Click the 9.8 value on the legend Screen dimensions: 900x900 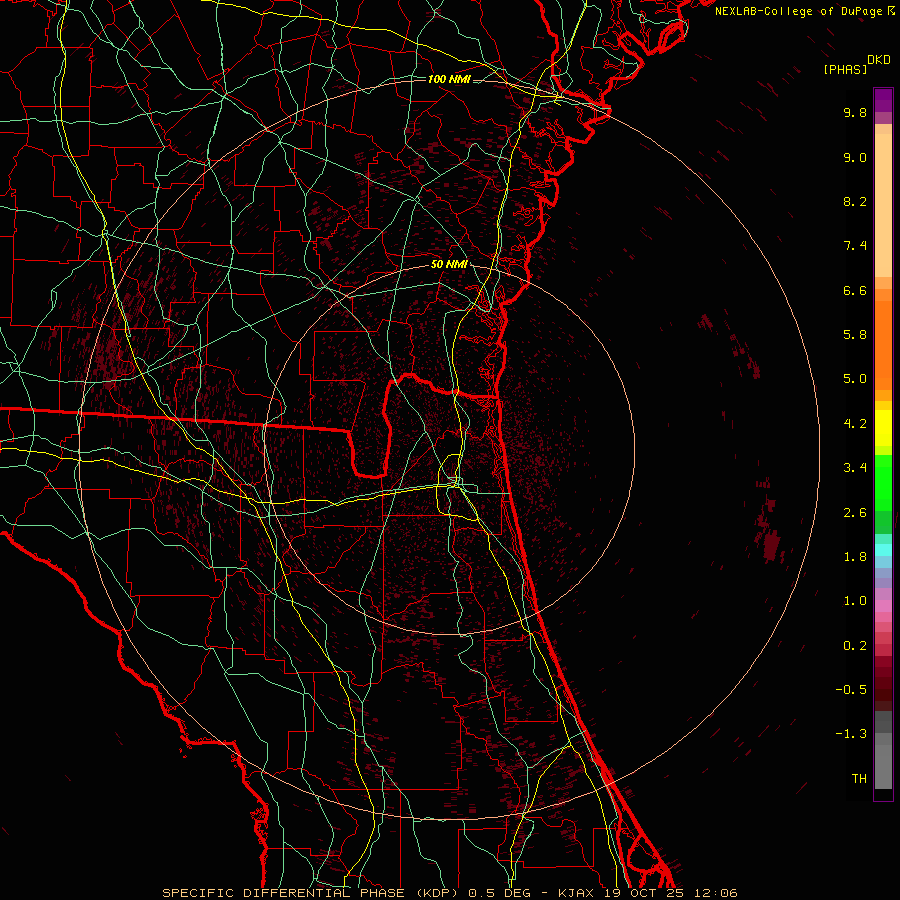pyautogui.click(x=854, y=113)
